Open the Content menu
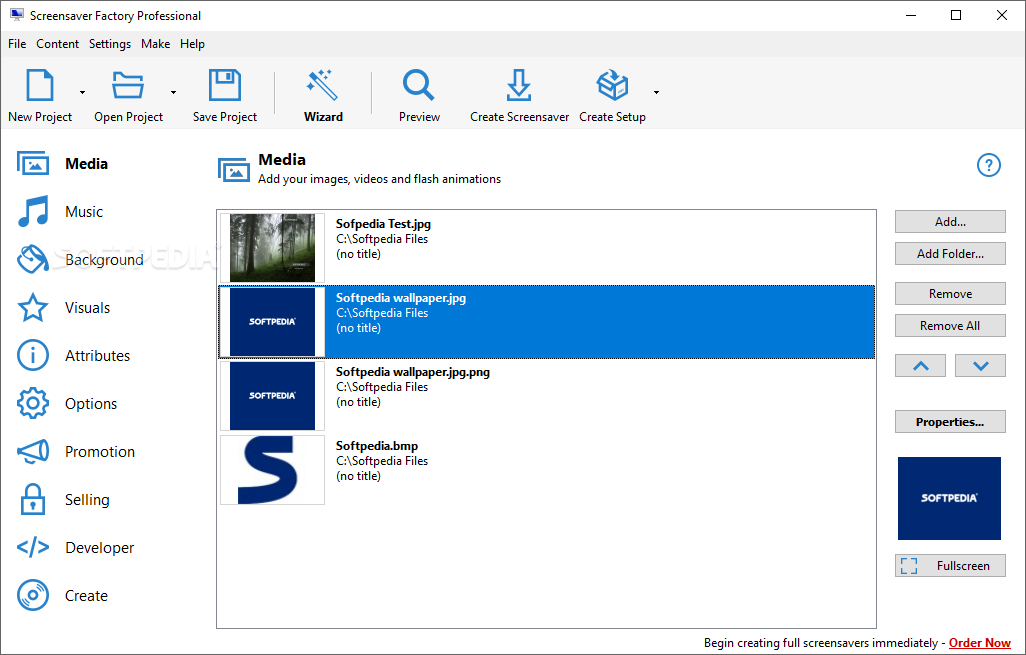The height and width of the screenshot is (655, 1026). 58,44
